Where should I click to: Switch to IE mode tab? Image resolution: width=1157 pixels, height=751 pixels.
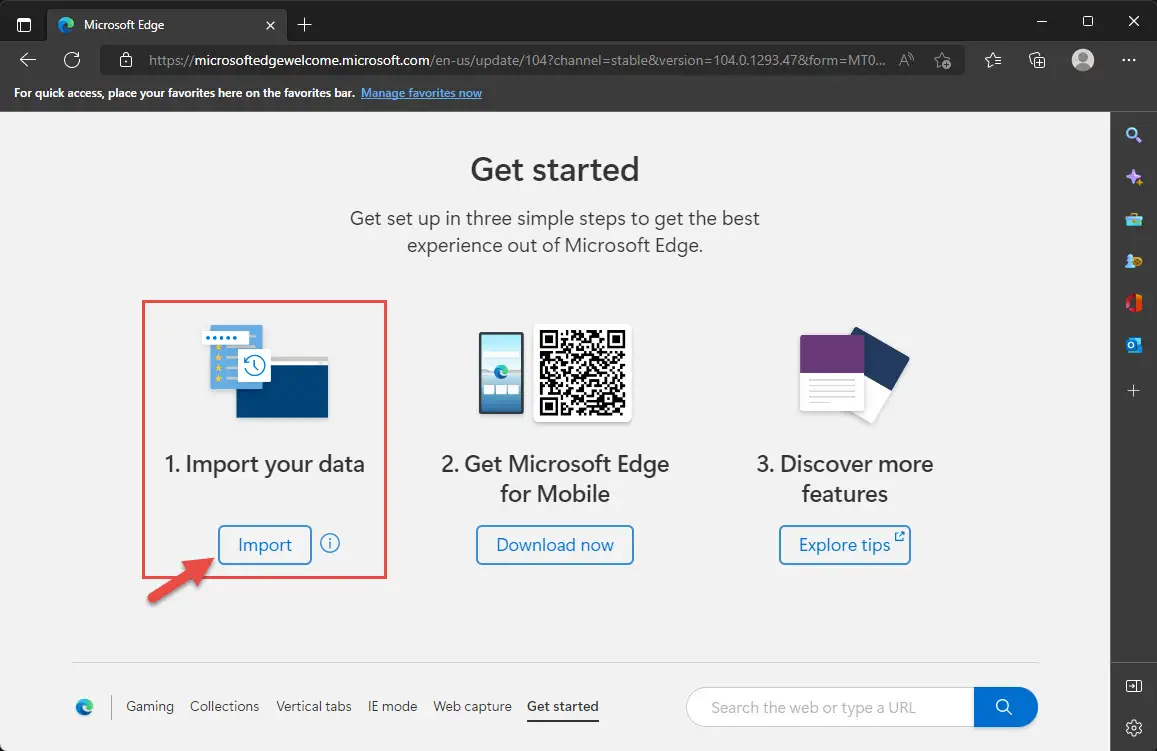(x=393, y=706)
